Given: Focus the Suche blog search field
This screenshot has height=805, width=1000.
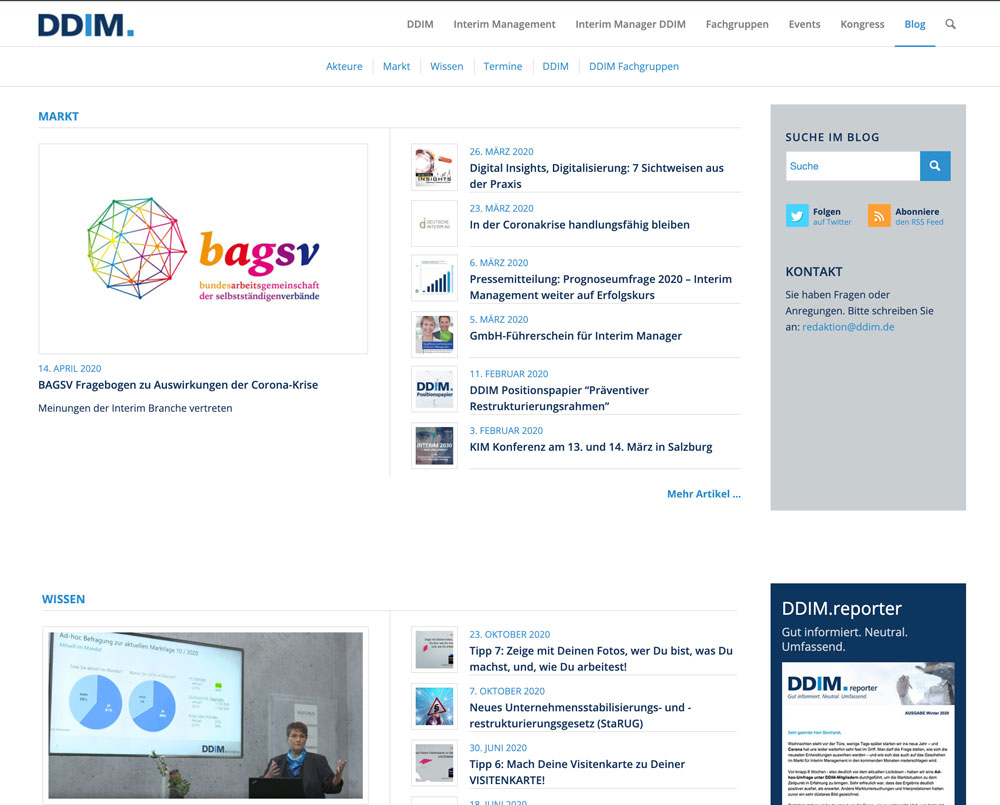Looking at the screenshot, I should pos(852,166).
